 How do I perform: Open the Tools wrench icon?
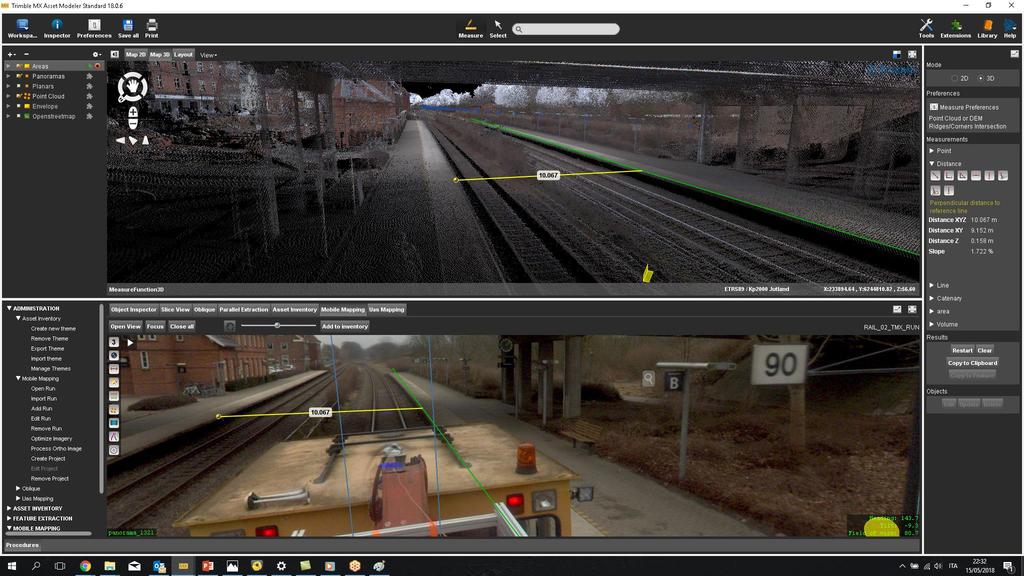tap(926, 28)
